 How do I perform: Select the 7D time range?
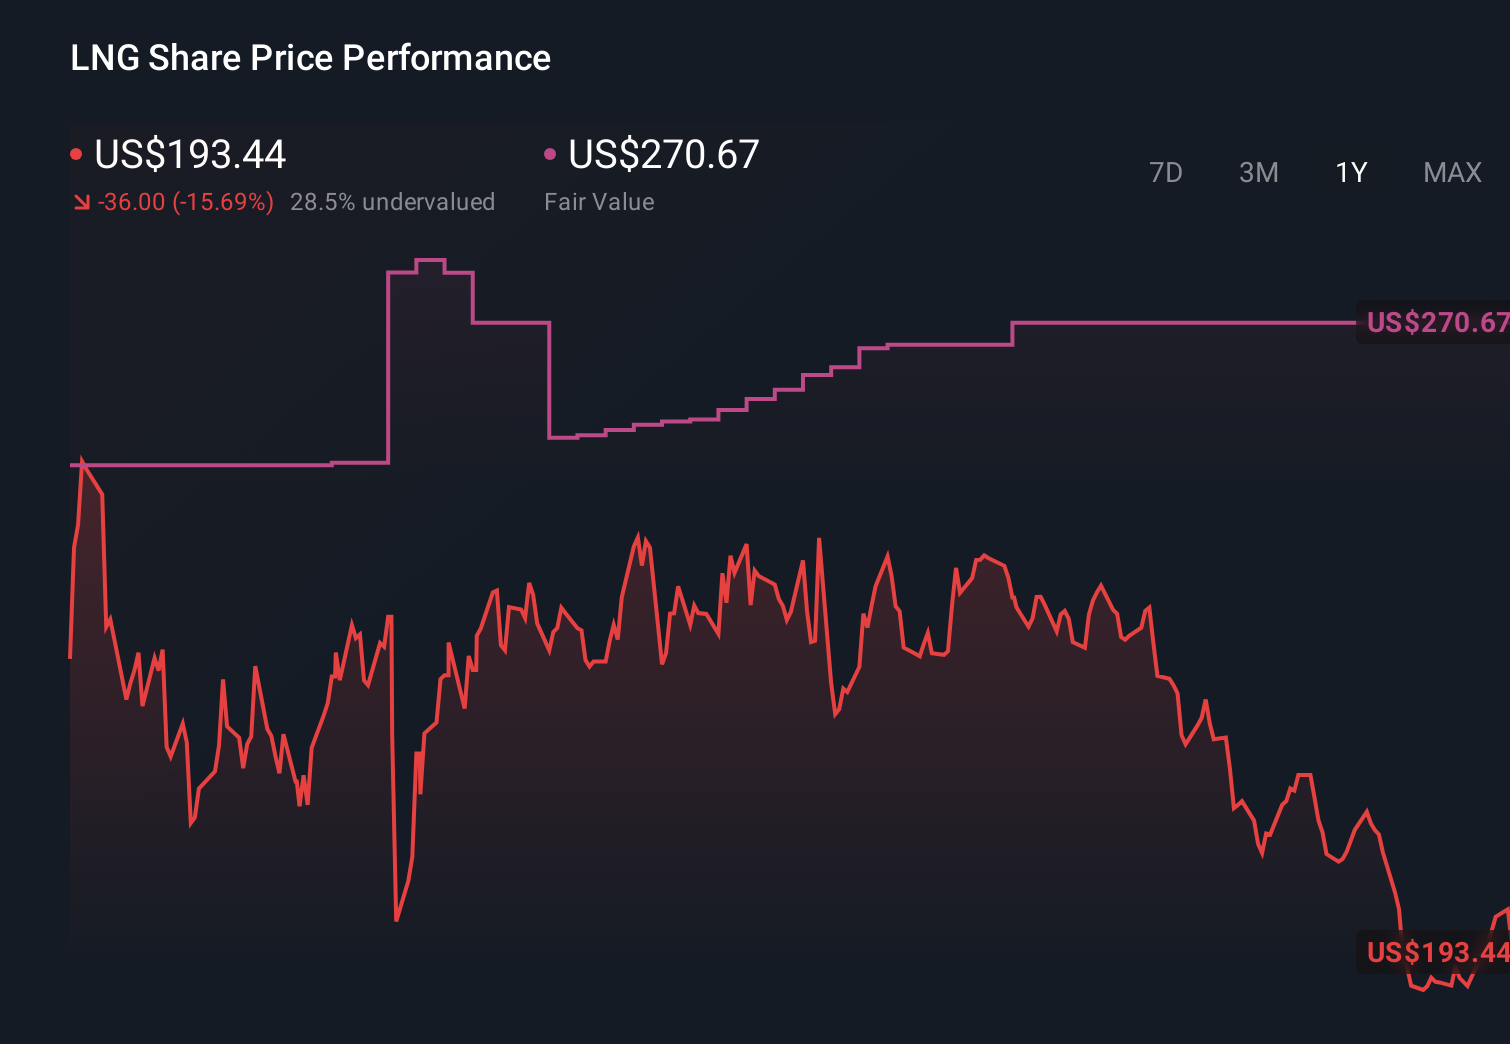(1166, 172)
